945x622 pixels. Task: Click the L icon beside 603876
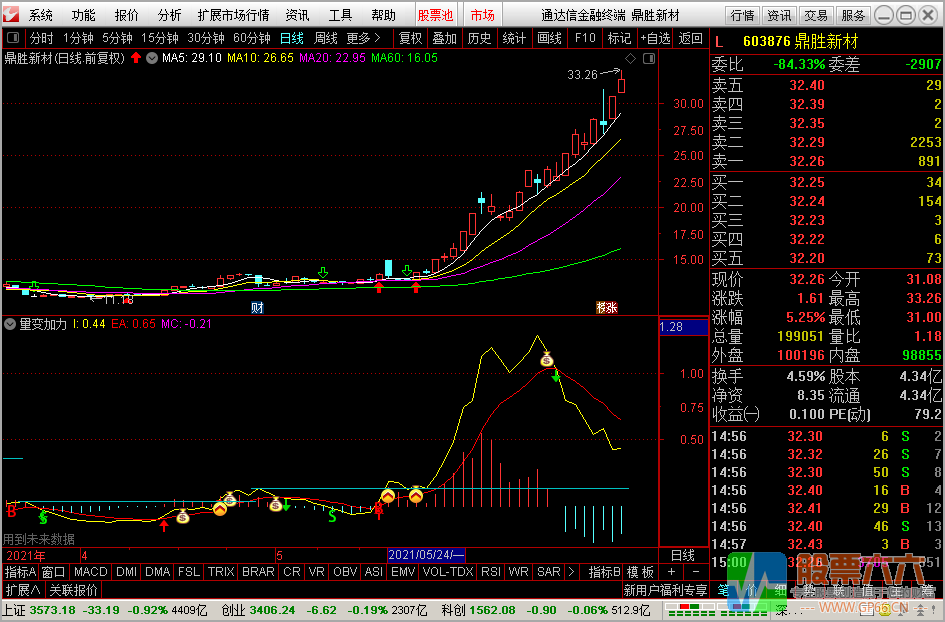pos(719,42)
